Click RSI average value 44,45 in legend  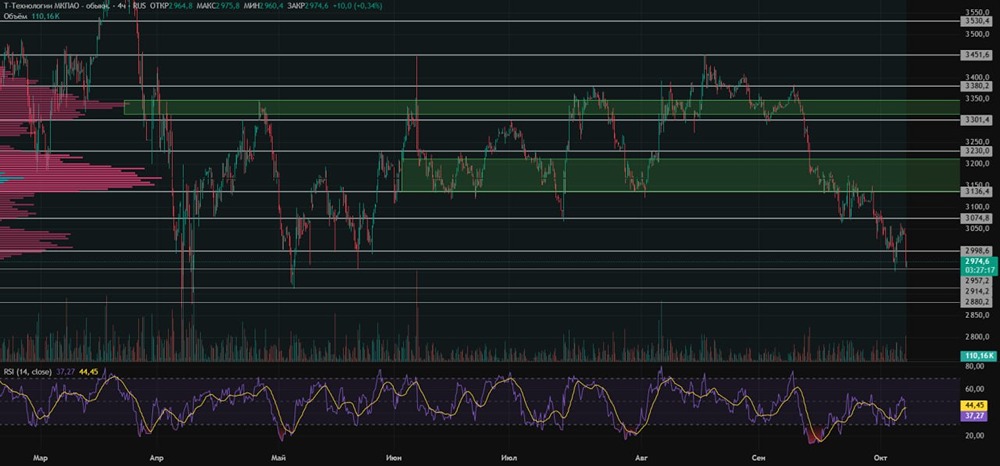(x=88, y=371)
